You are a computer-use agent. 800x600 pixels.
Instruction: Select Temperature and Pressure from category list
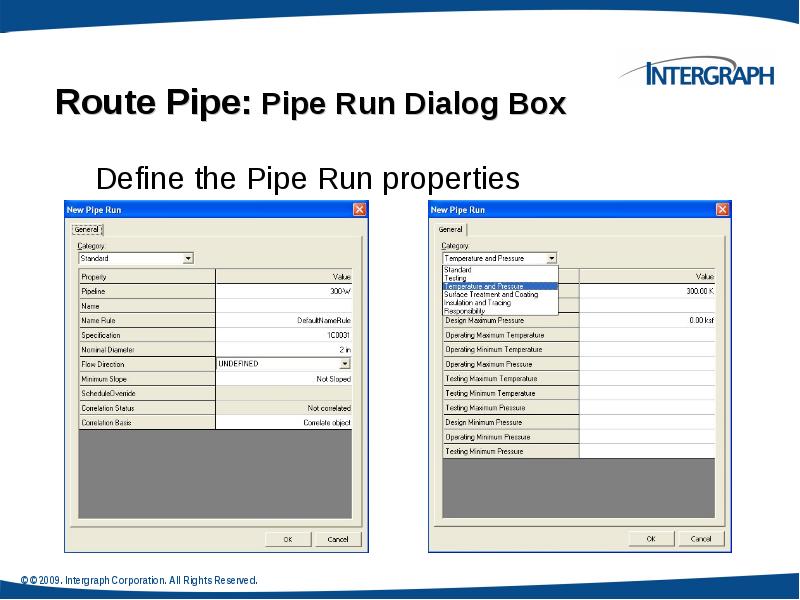[x=490, y=286]
